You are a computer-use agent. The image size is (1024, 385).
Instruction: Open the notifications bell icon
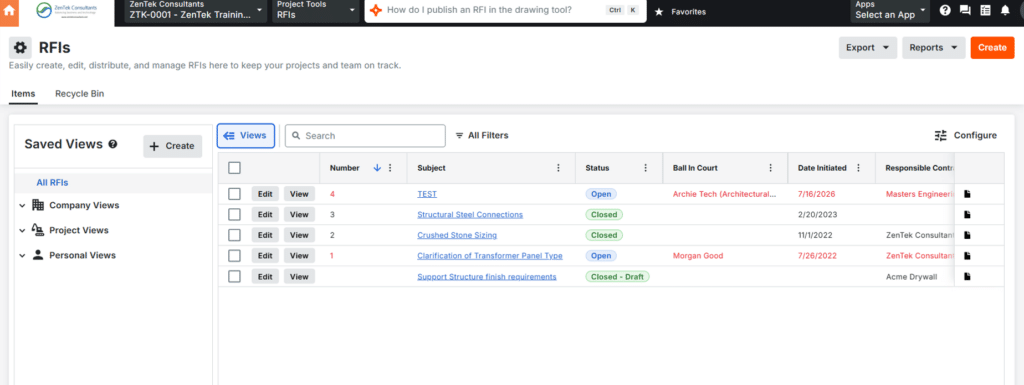pyautogui.click(x=1005, y=10)
